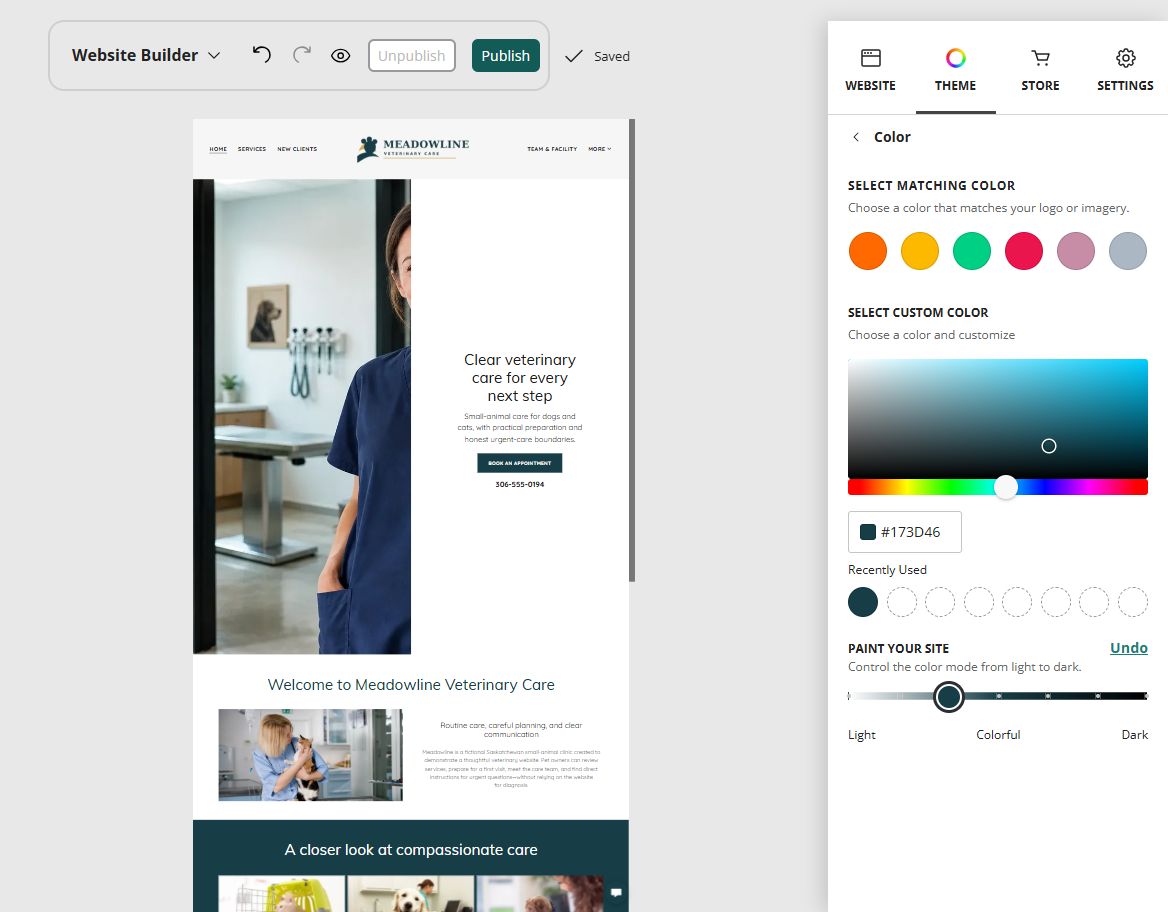Edit the hex color field #173D46
Image resolution: width=1168 pixels, height=912 pixels.
tap(904, 532)
